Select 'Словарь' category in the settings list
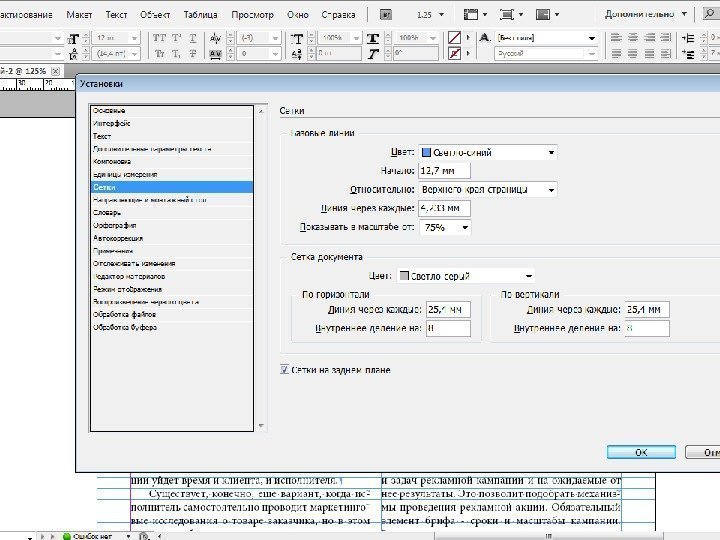The height and width of the screenshot is (540, 720). pos(108,212)
